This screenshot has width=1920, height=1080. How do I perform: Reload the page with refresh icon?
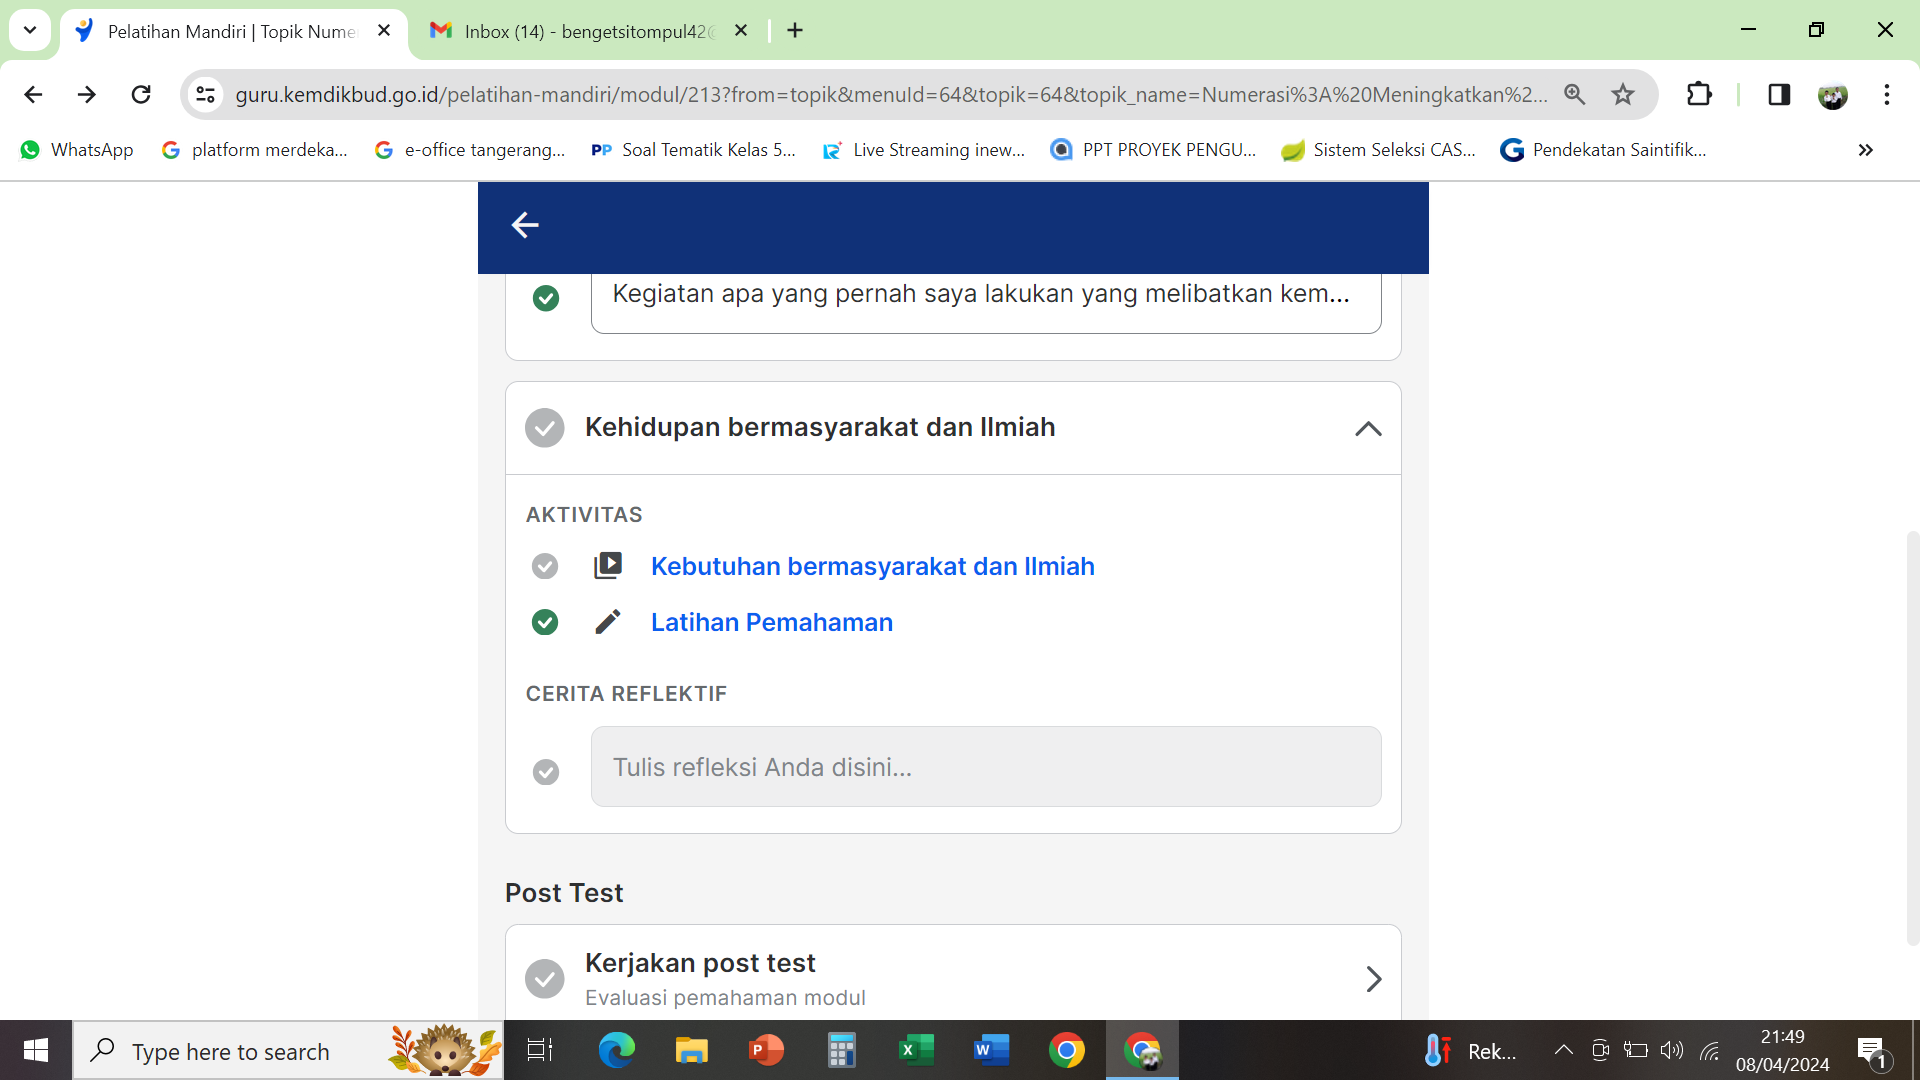[141, 94]
